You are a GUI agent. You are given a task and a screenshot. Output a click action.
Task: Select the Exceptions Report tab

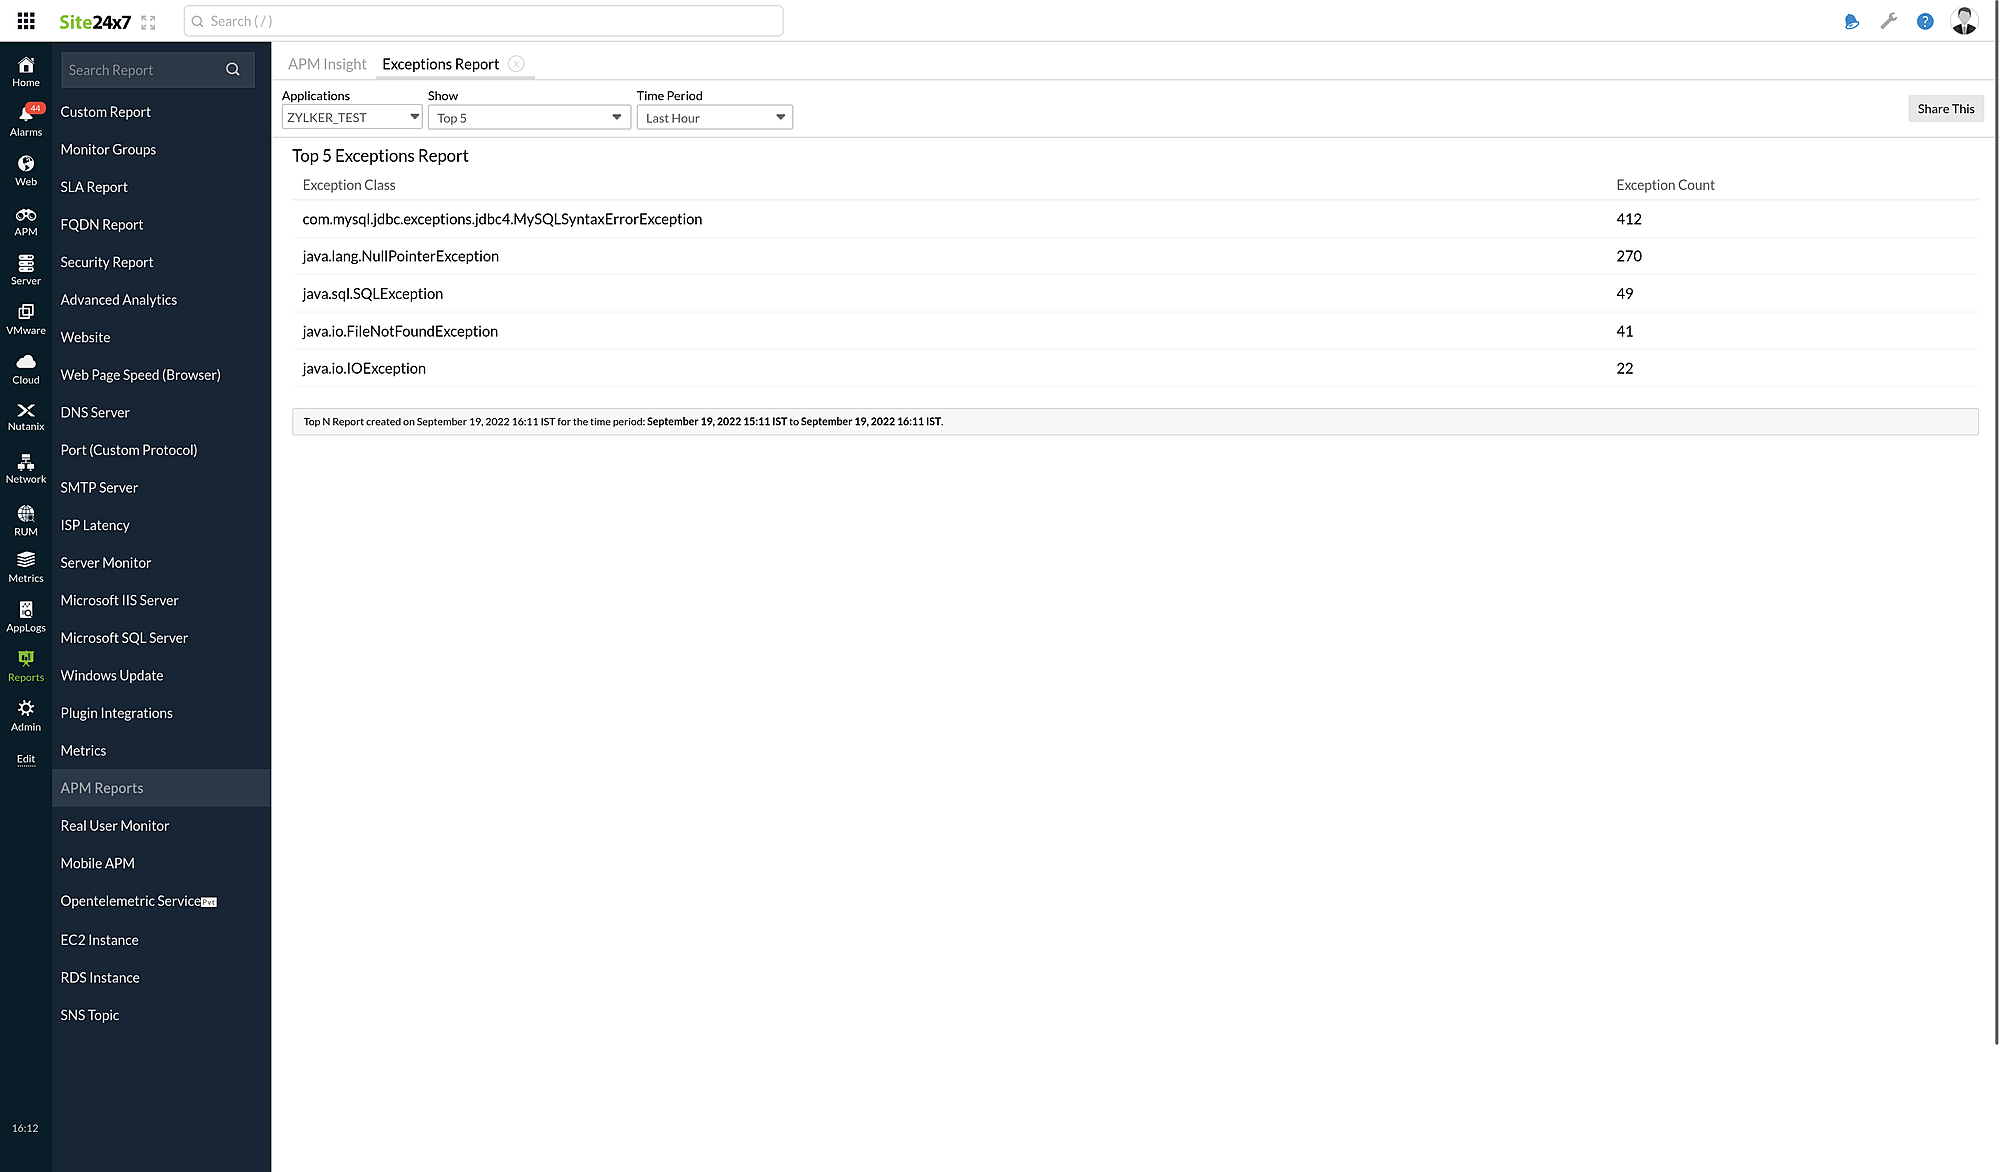point(441,63)
